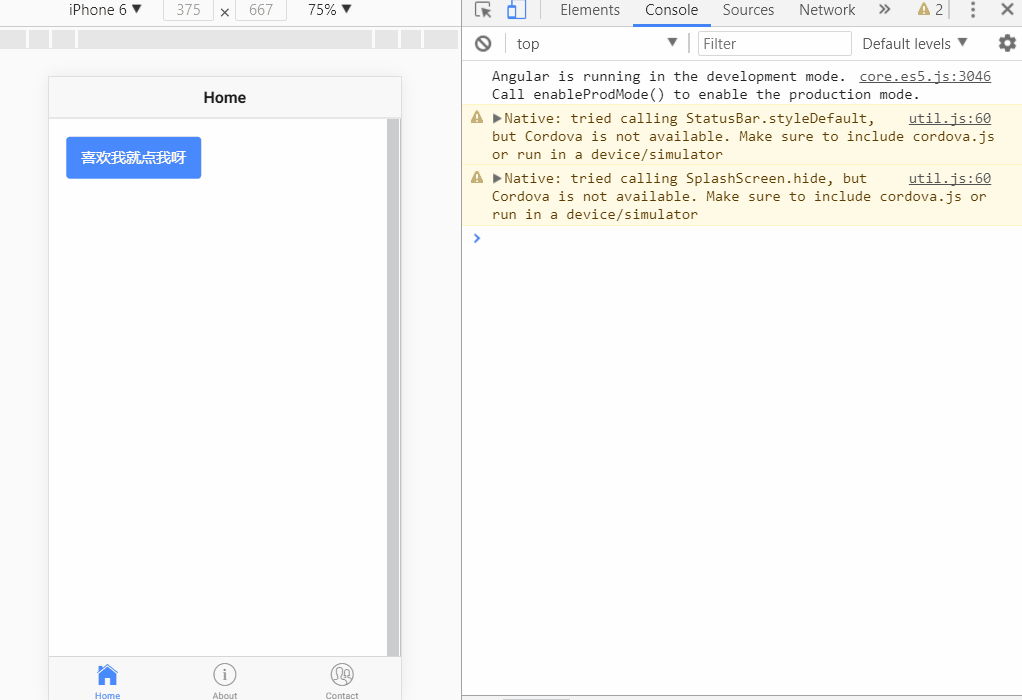This screenshot has height=700, width=1022.
Task: Open the 75% zoom dropdown
Action: click(x=329, y=10)
